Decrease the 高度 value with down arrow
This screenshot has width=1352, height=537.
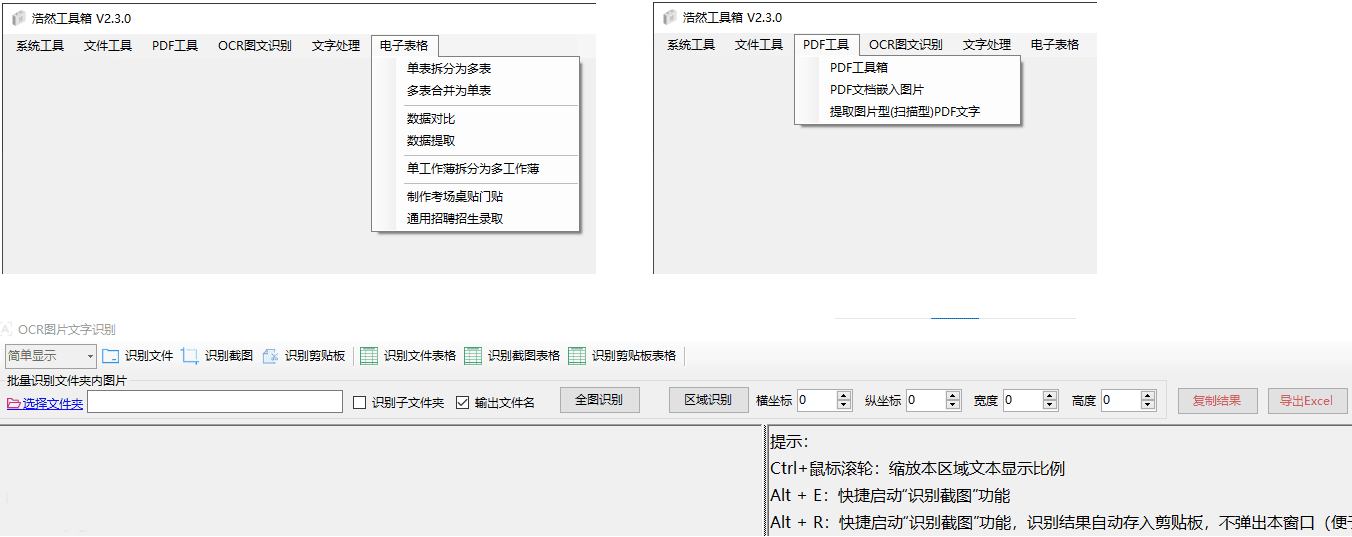[1149, 406]
